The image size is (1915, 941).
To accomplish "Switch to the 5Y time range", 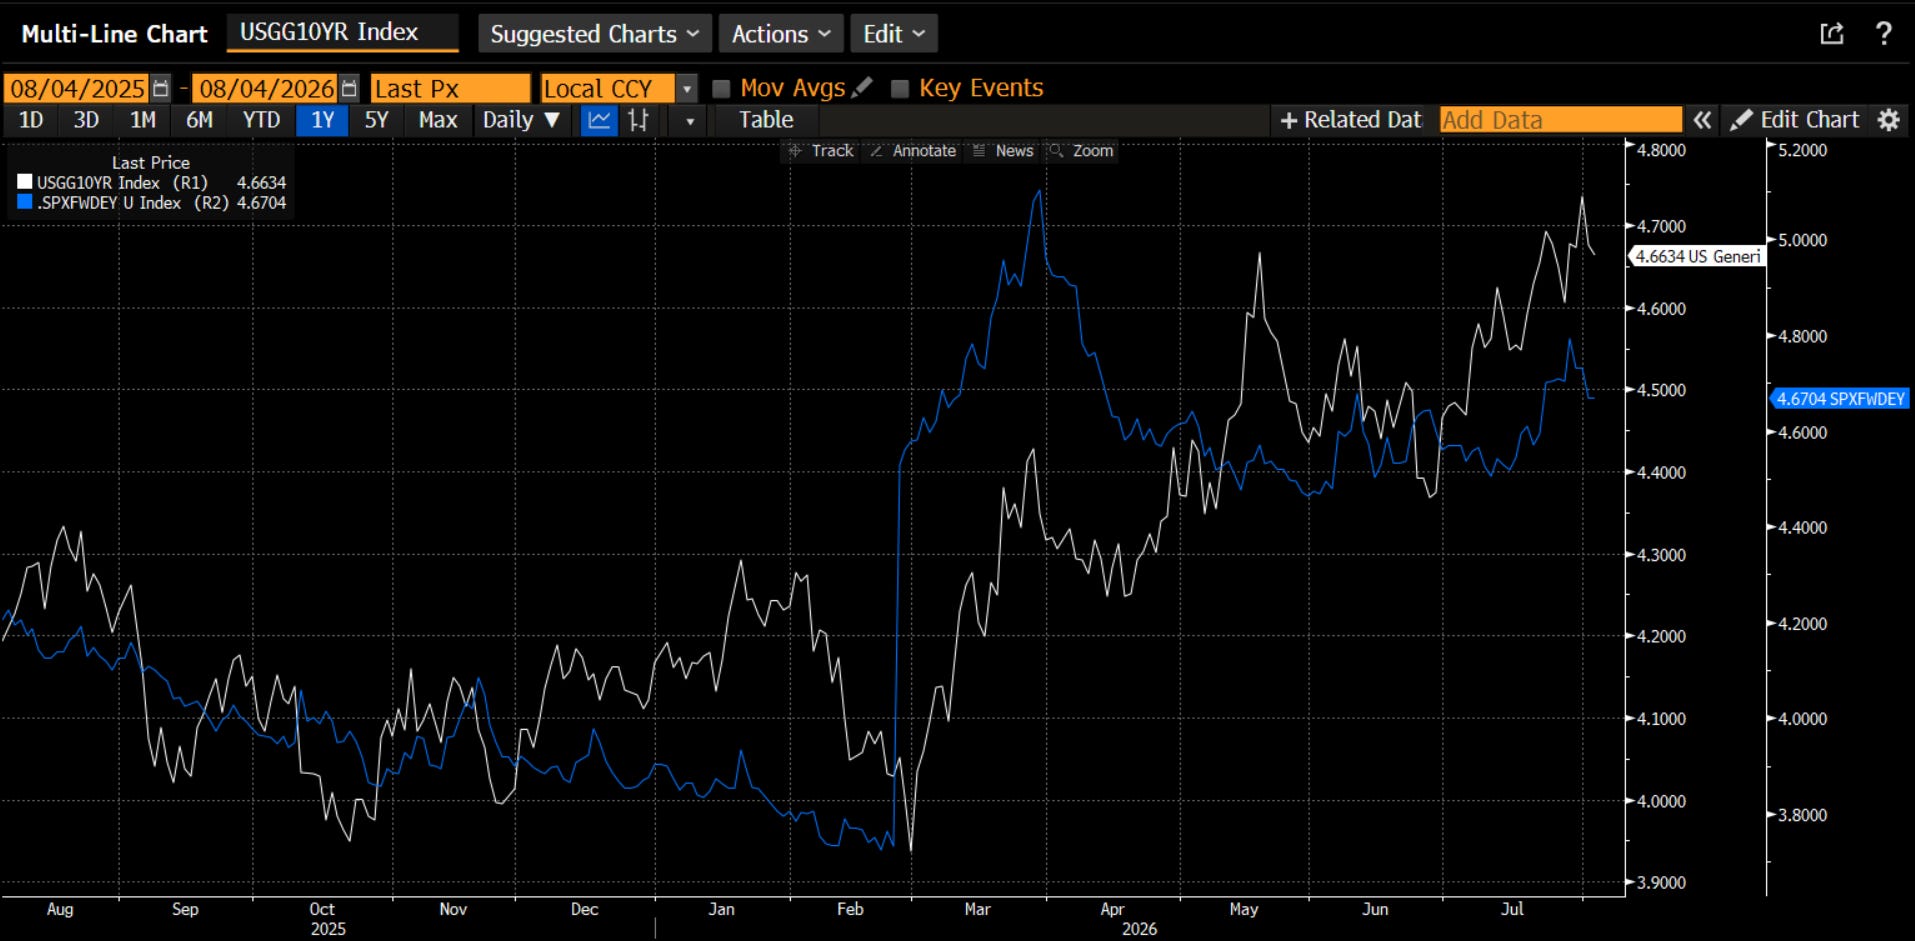I will pos(376,120).
